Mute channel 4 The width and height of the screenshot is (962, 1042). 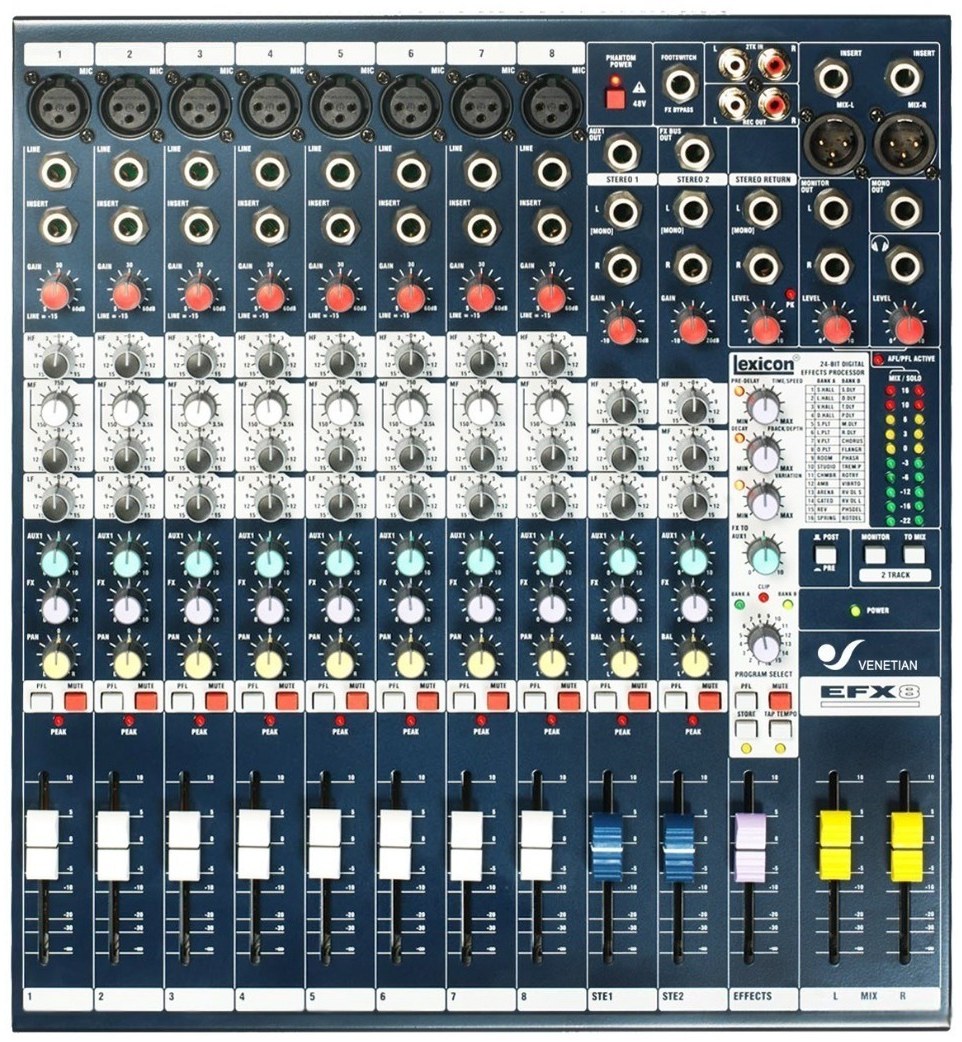(x=287, y=700)
